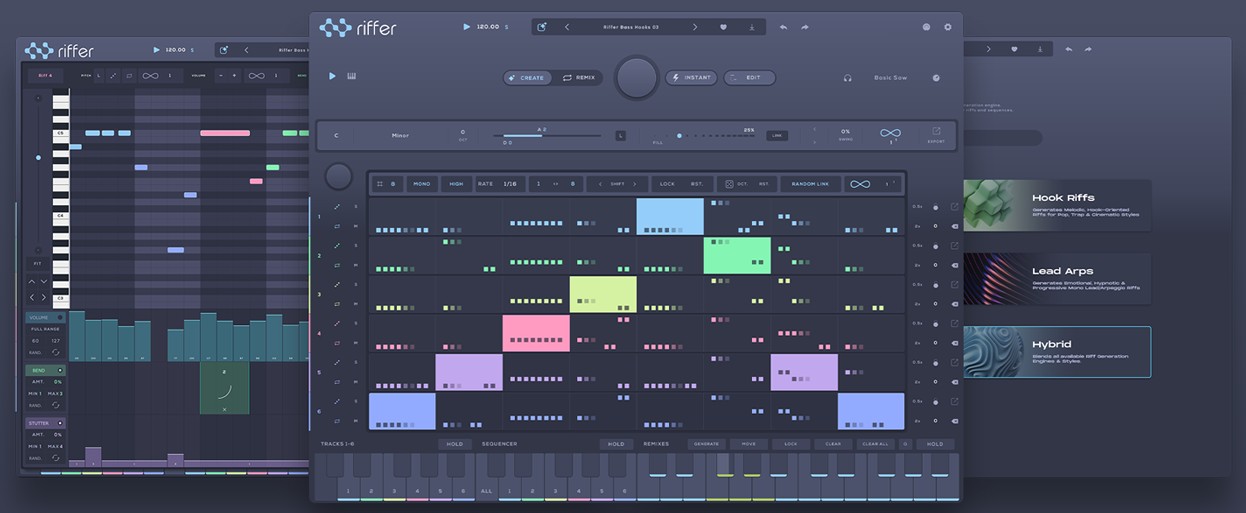Click the track 6 export icon at the row end
Screen dimensions: 1246x513
pyautogui.click(x=954, y=402)
